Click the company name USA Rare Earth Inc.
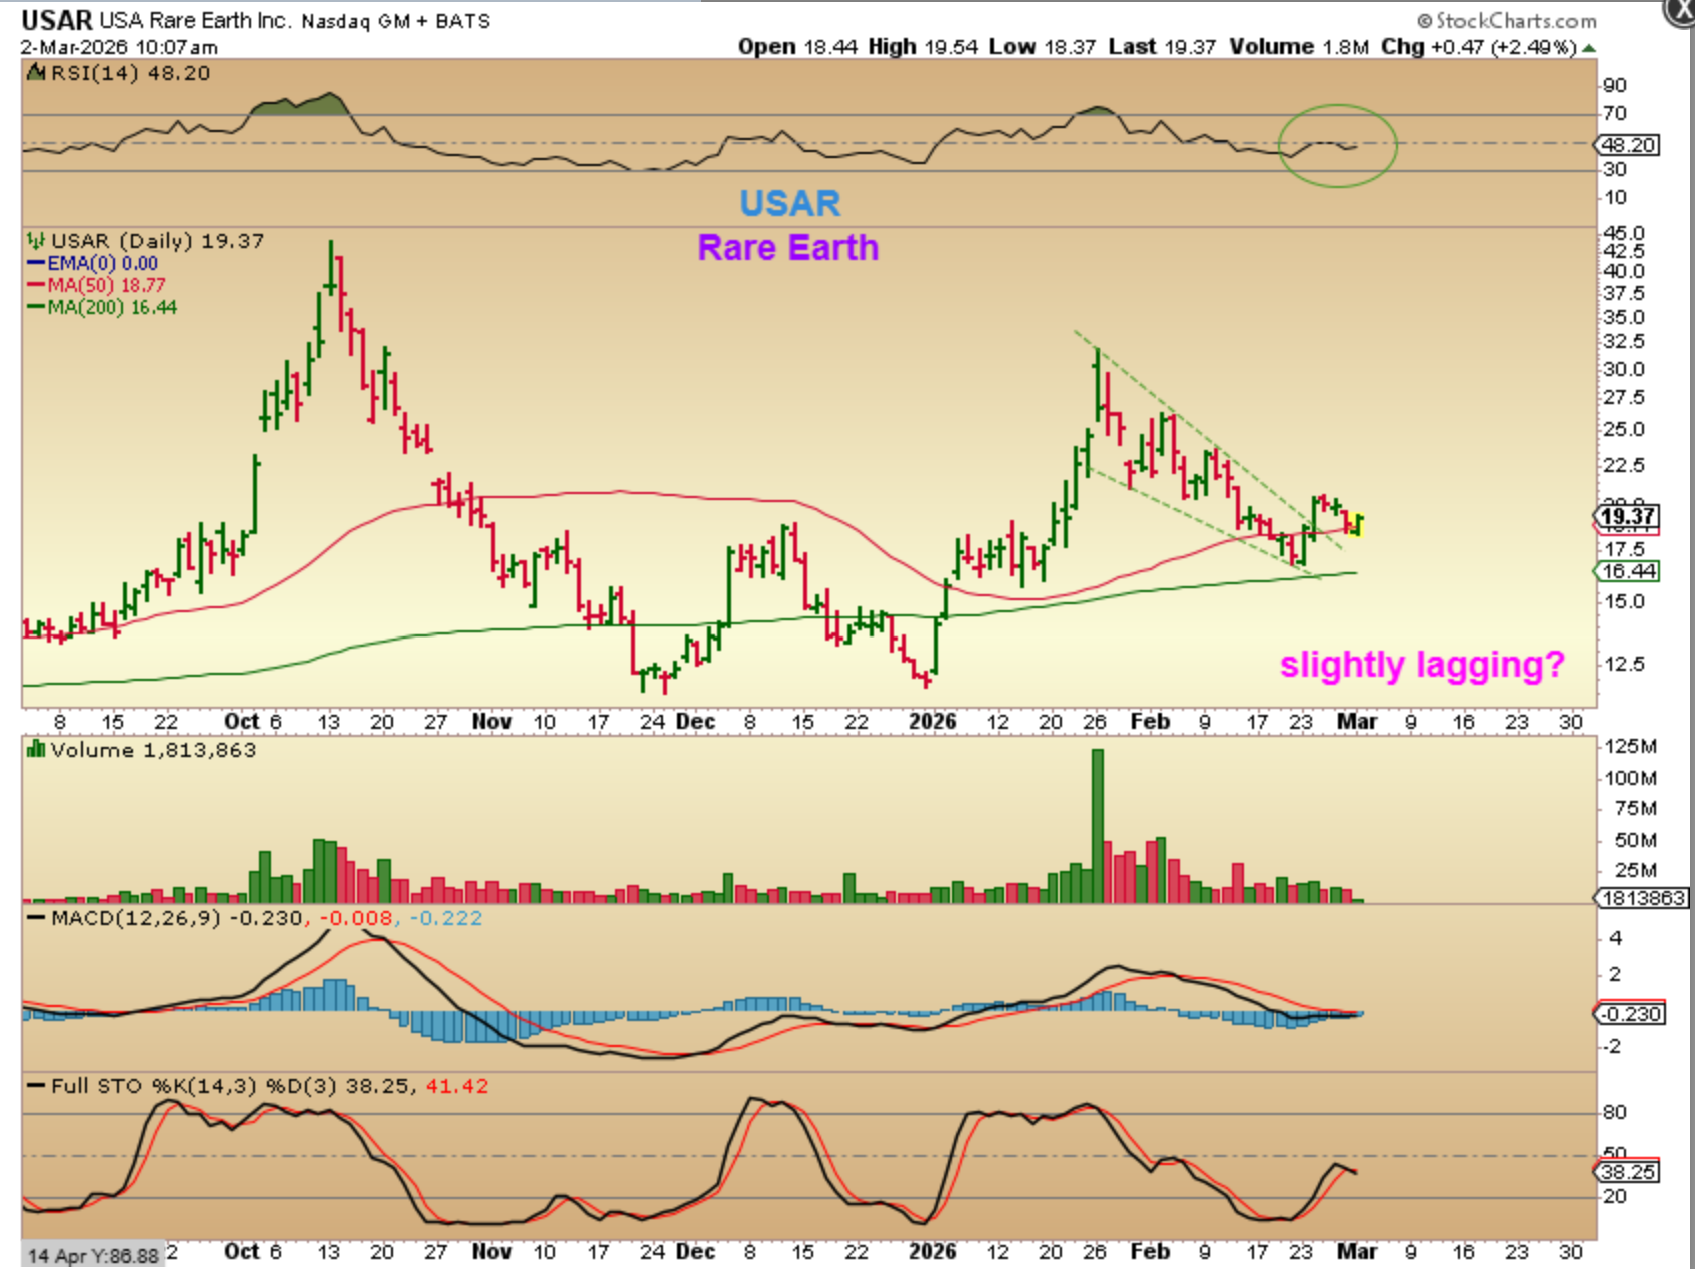This screenshot has height=1269, width=1695. (195, 20)
